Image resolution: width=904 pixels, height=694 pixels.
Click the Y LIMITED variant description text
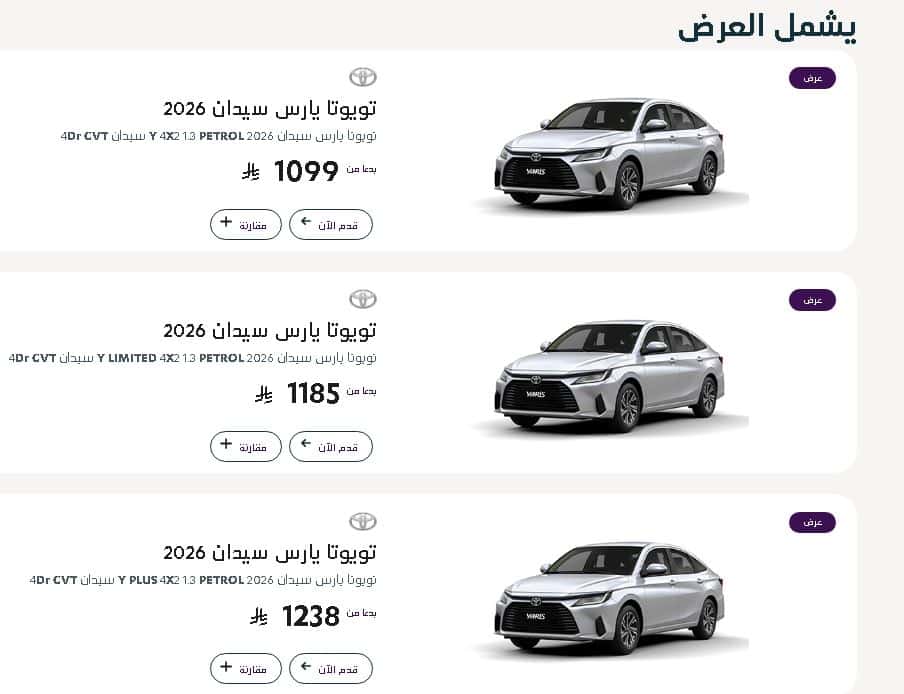tap(200, 358)
